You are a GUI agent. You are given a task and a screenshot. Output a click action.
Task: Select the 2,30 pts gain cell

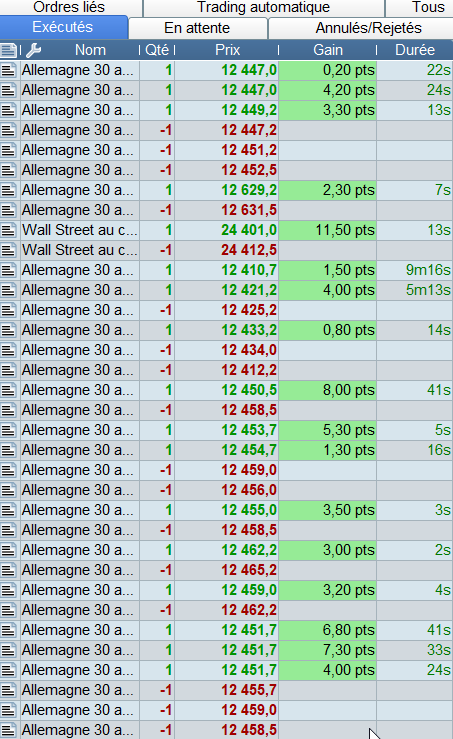point(328,190)
